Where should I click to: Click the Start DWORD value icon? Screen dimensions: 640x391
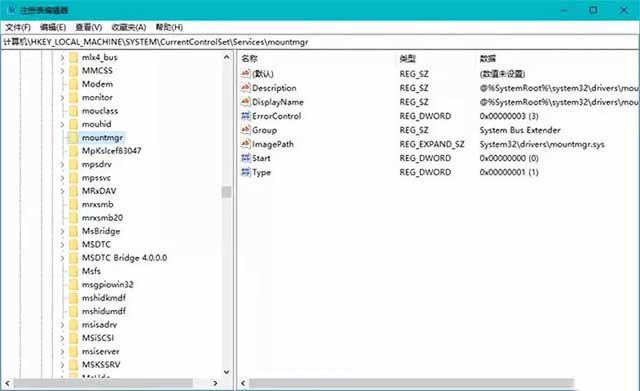point(245,158)
